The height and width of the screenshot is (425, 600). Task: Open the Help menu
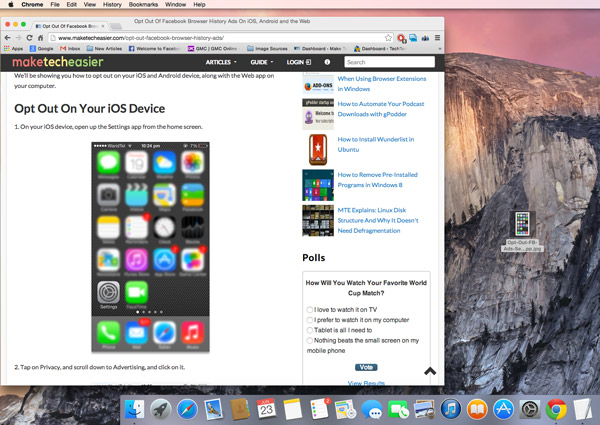click(199, 5)
